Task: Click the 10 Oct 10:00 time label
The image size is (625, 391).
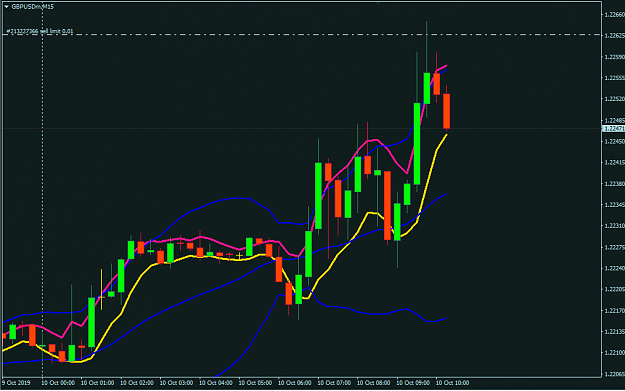Action: tap(452, 383)
